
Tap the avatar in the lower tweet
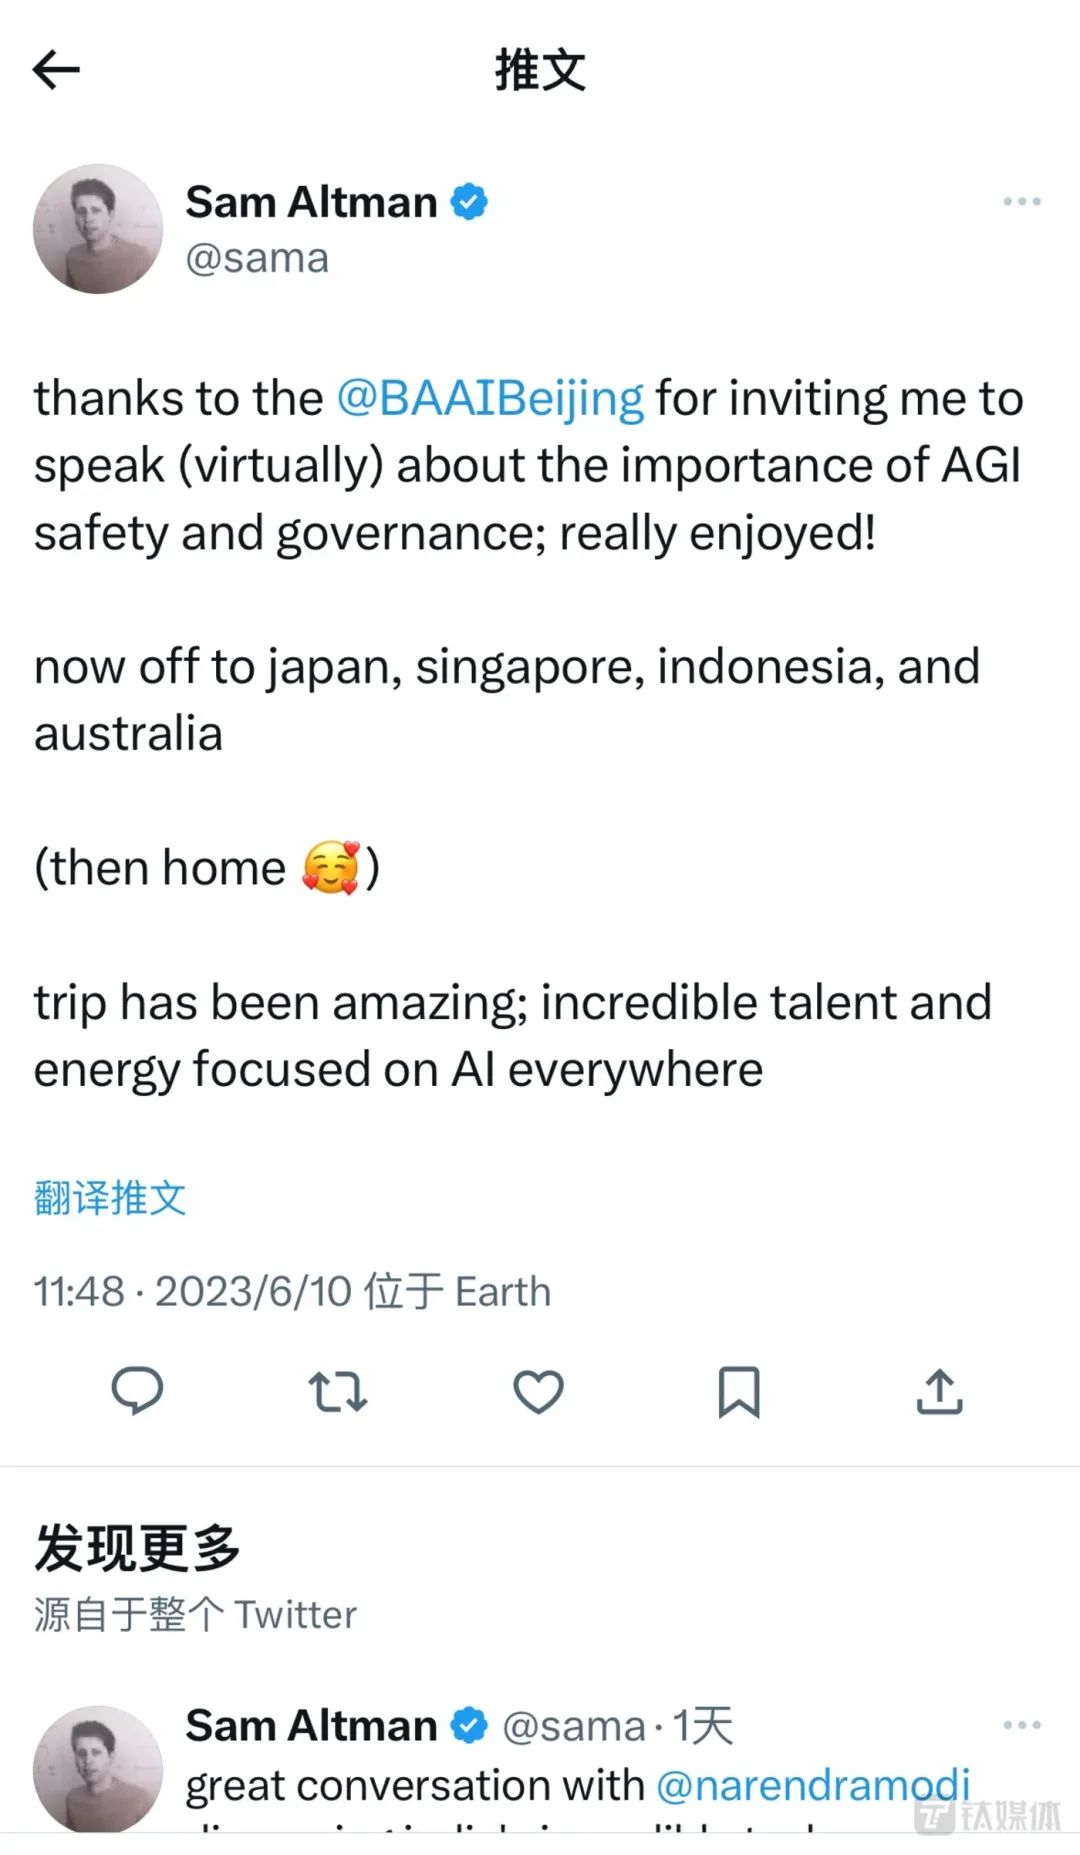(x=98, y=1768)
